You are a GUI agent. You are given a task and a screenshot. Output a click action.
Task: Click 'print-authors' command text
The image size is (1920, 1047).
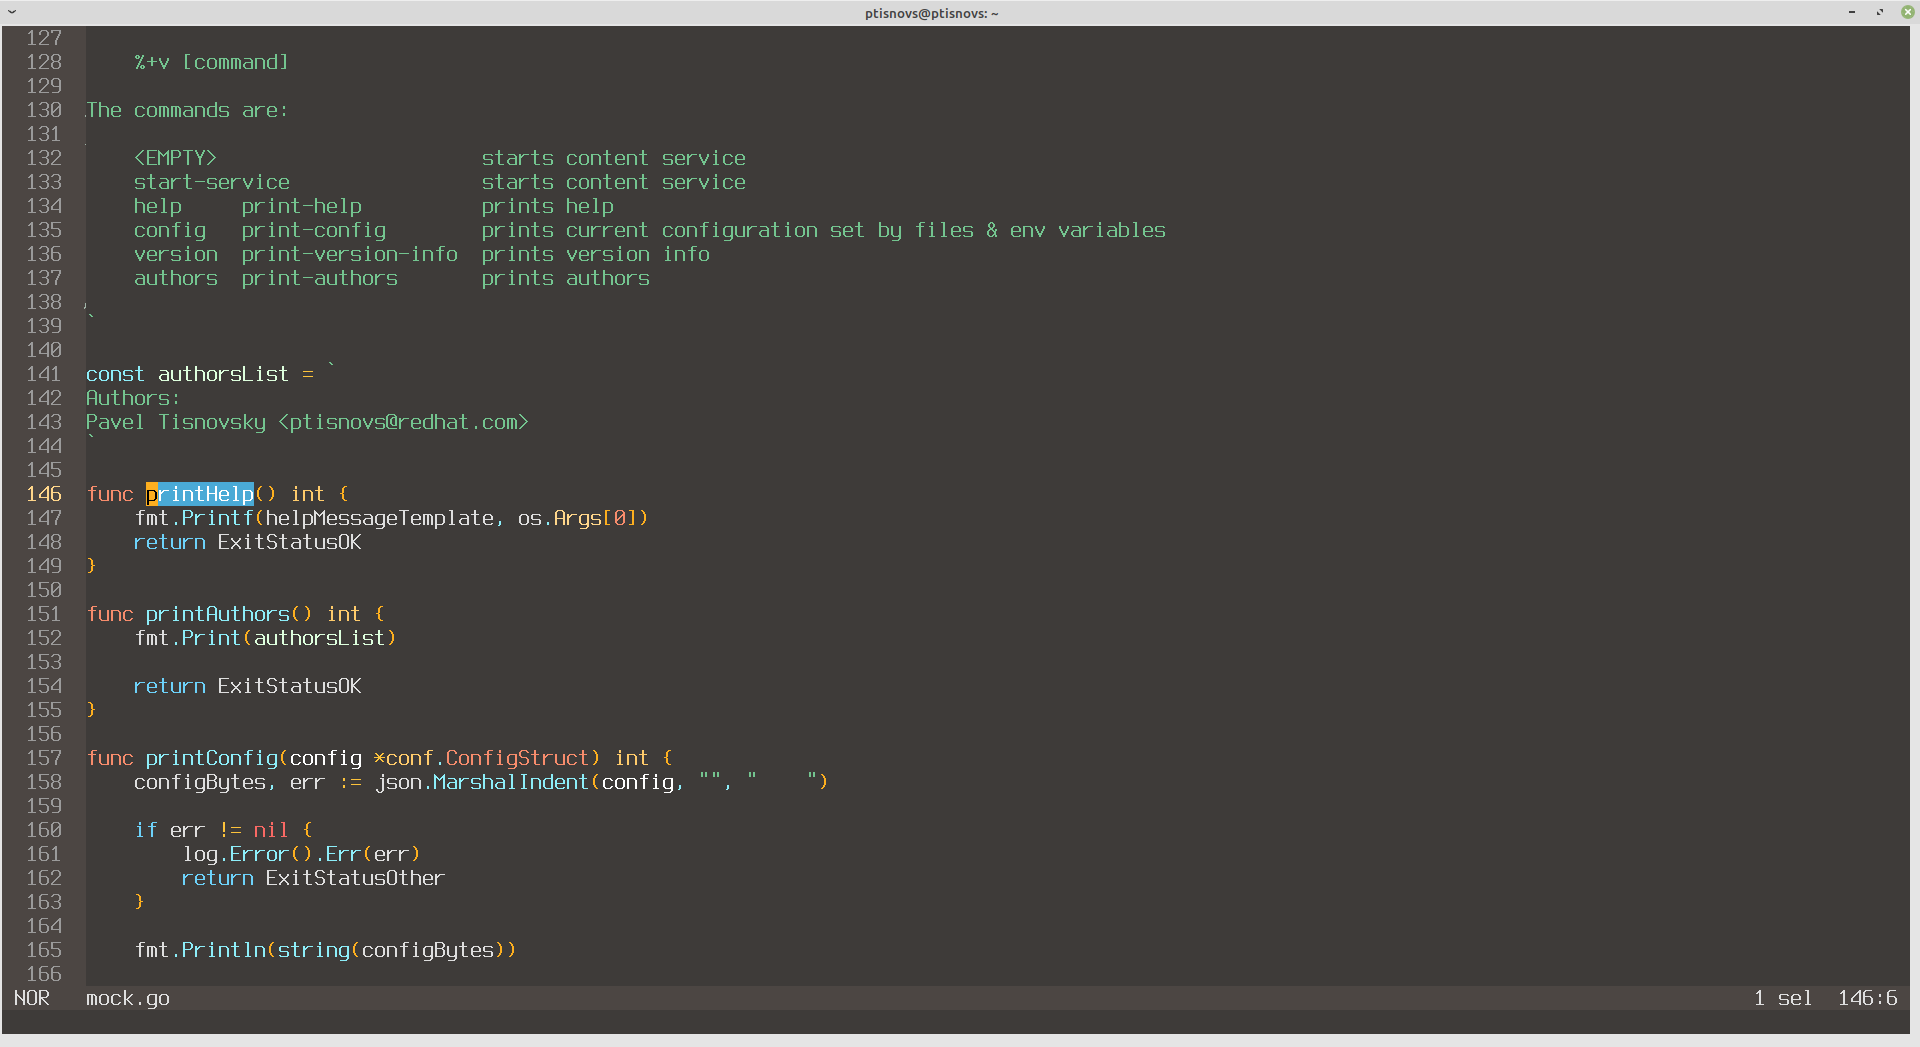click(x=320, y=278)
